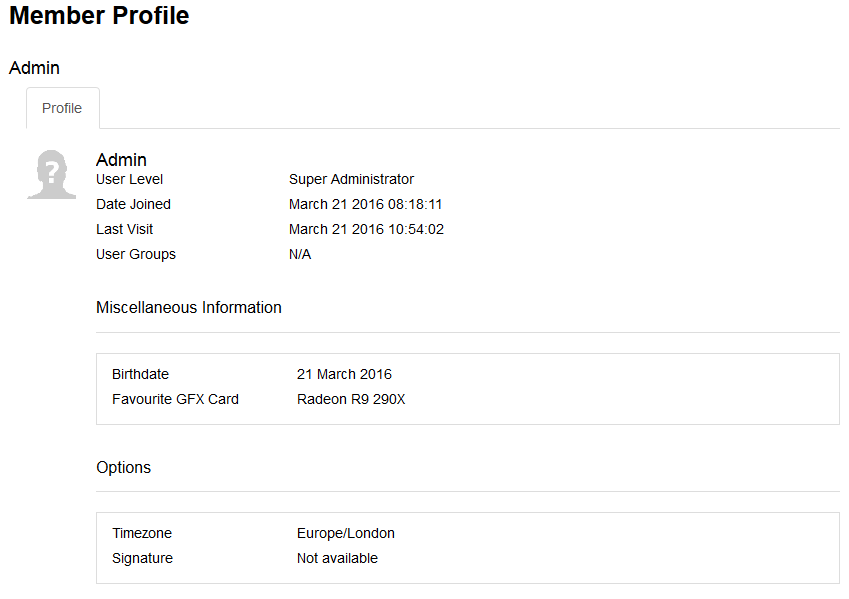Click the Favourite GFX Card label

click(x=175, y=399)
